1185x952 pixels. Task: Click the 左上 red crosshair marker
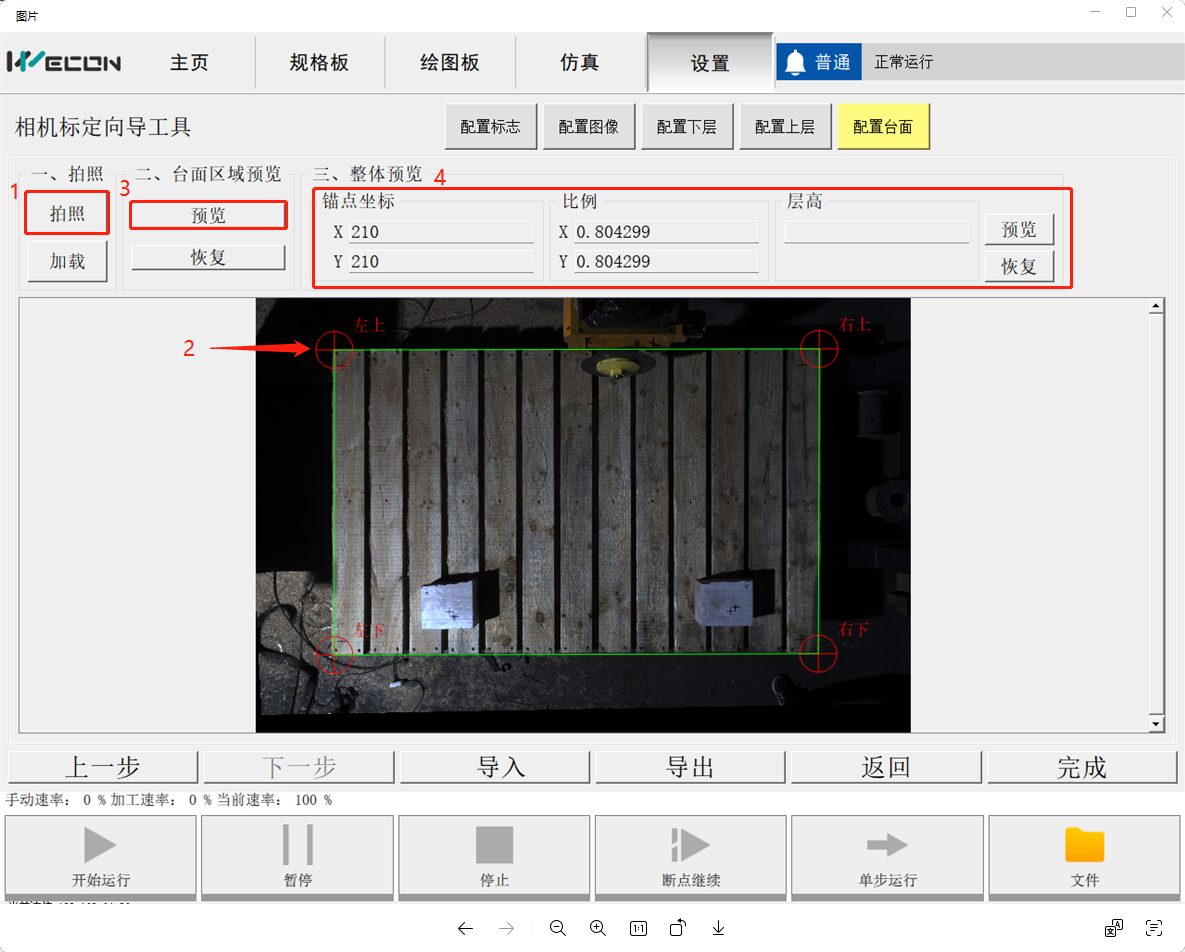(334, 349)
